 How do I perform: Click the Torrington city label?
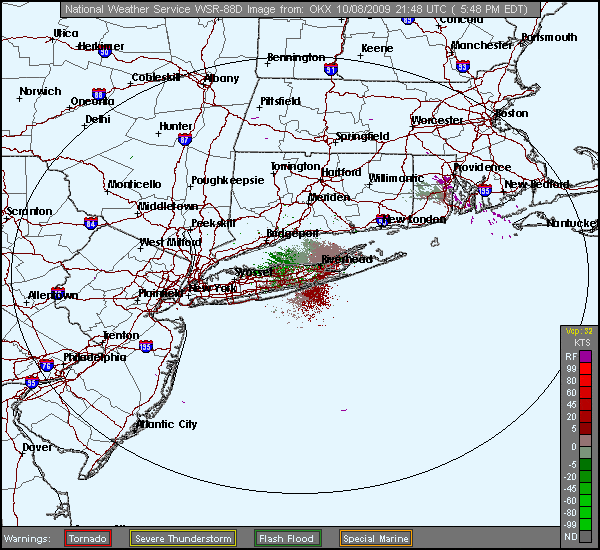(295, 166)
